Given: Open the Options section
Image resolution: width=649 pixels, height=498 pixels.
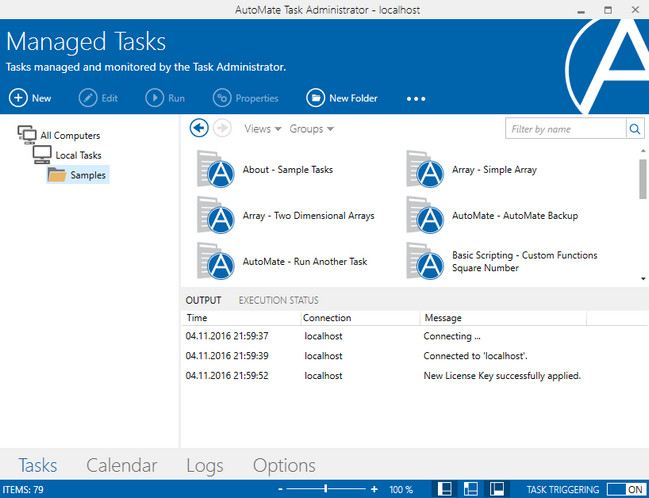Looking at the screenshot, I should 284,465.
